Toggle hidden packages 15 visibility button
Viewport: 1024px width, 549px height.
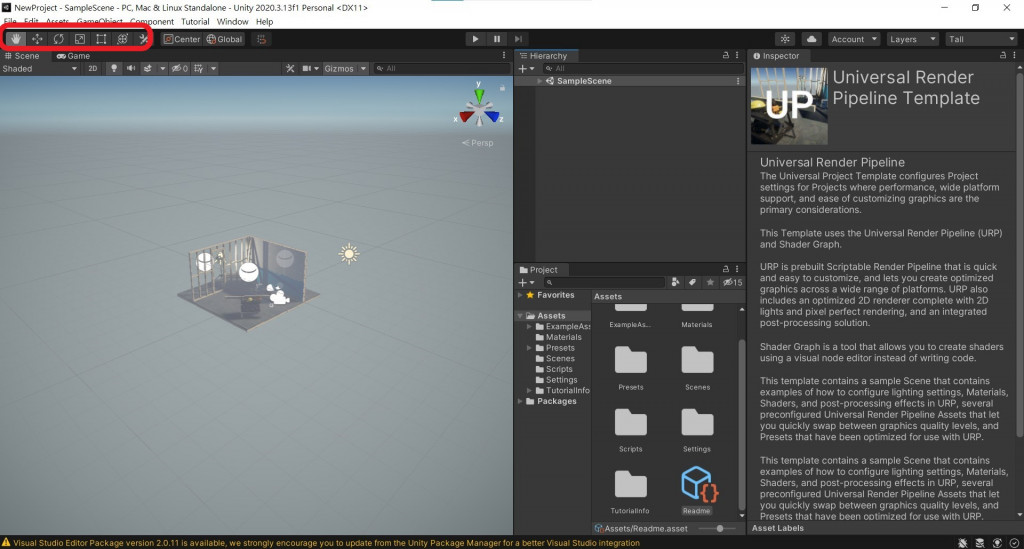click(732, 283)
